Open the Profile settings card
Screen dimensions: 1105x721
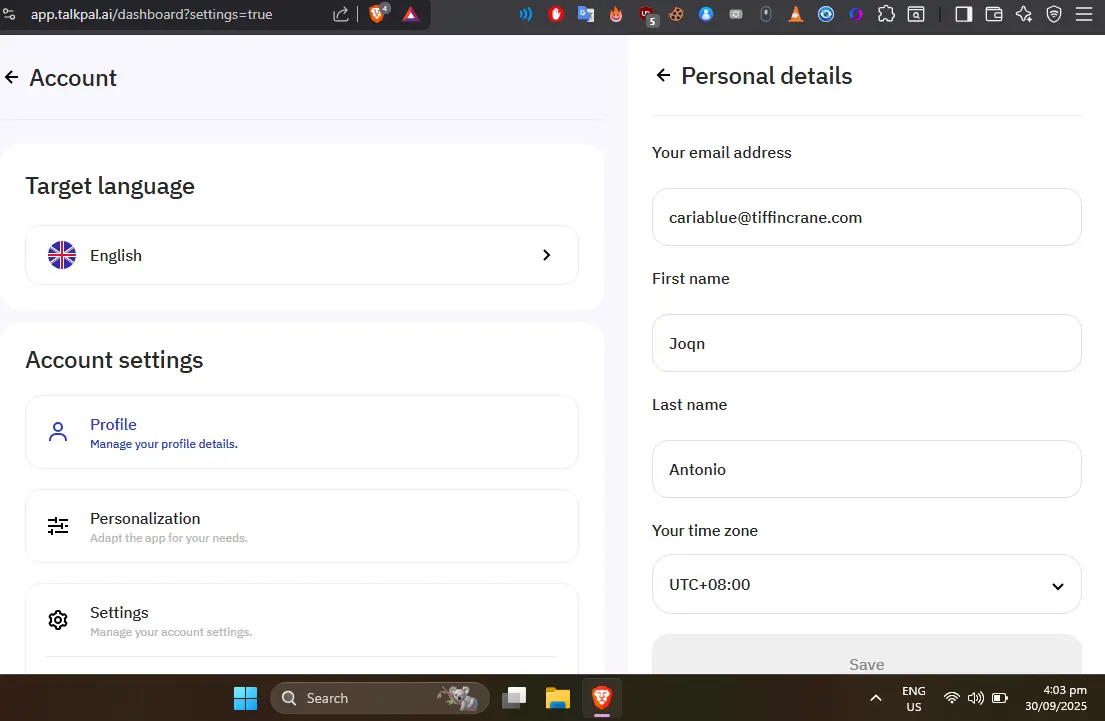[x=302, y=432]
